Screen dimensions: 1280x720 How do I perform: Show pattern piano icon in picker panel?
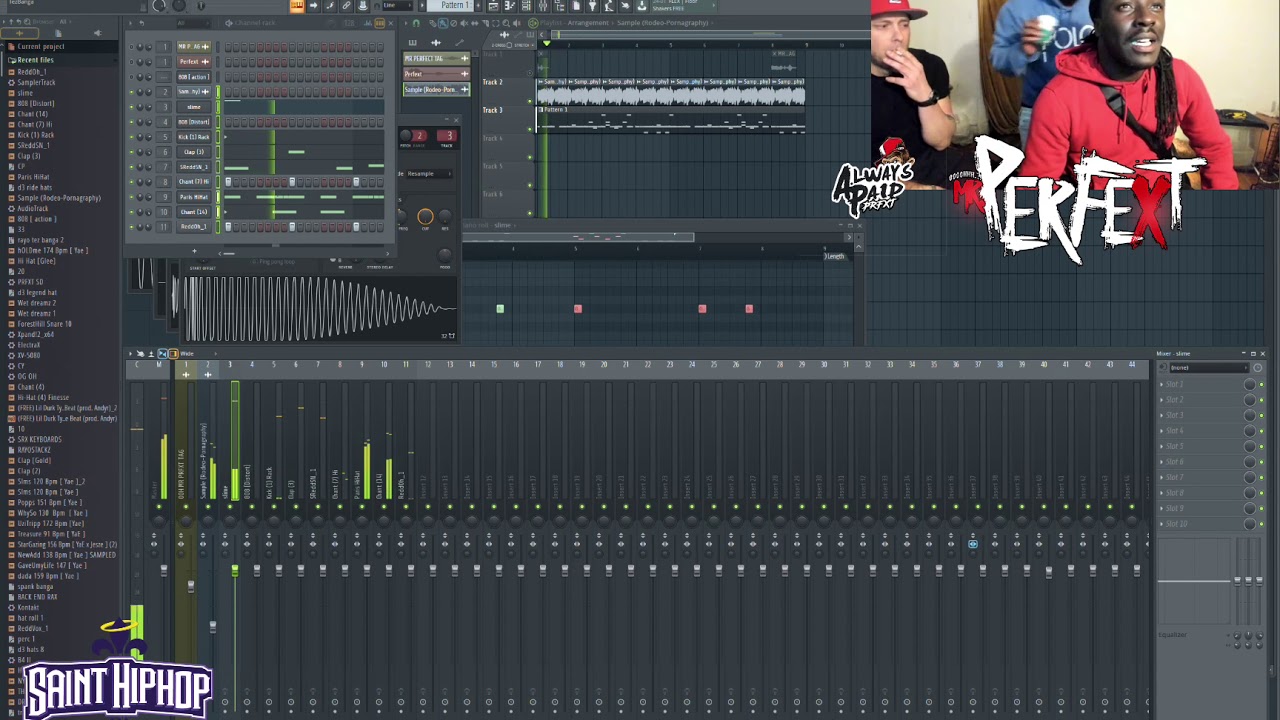(x=412, y=43)
